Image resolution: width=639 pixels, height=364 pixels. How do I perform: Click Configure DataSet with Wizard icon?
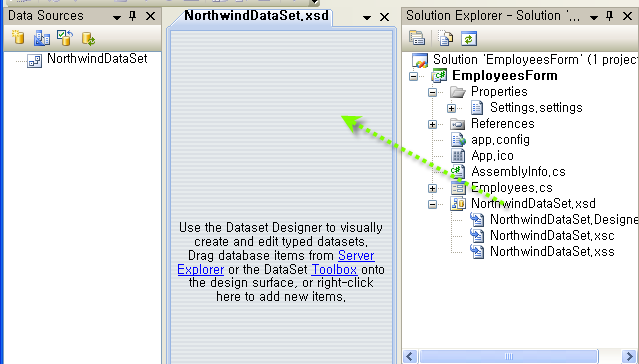click(65, 38)
